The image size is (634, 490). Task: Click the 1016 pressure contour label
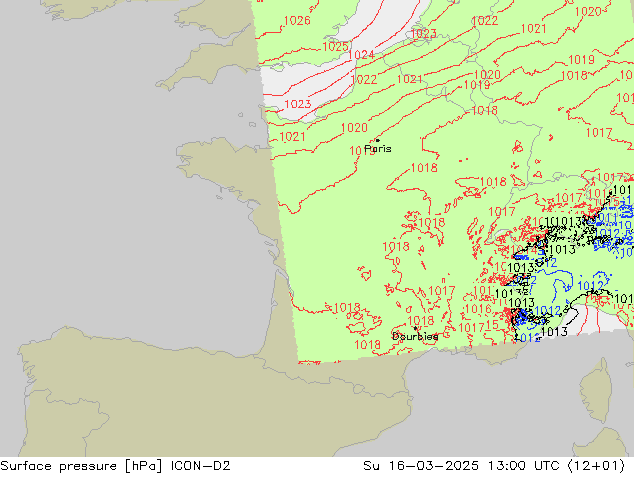pos(478,310)
